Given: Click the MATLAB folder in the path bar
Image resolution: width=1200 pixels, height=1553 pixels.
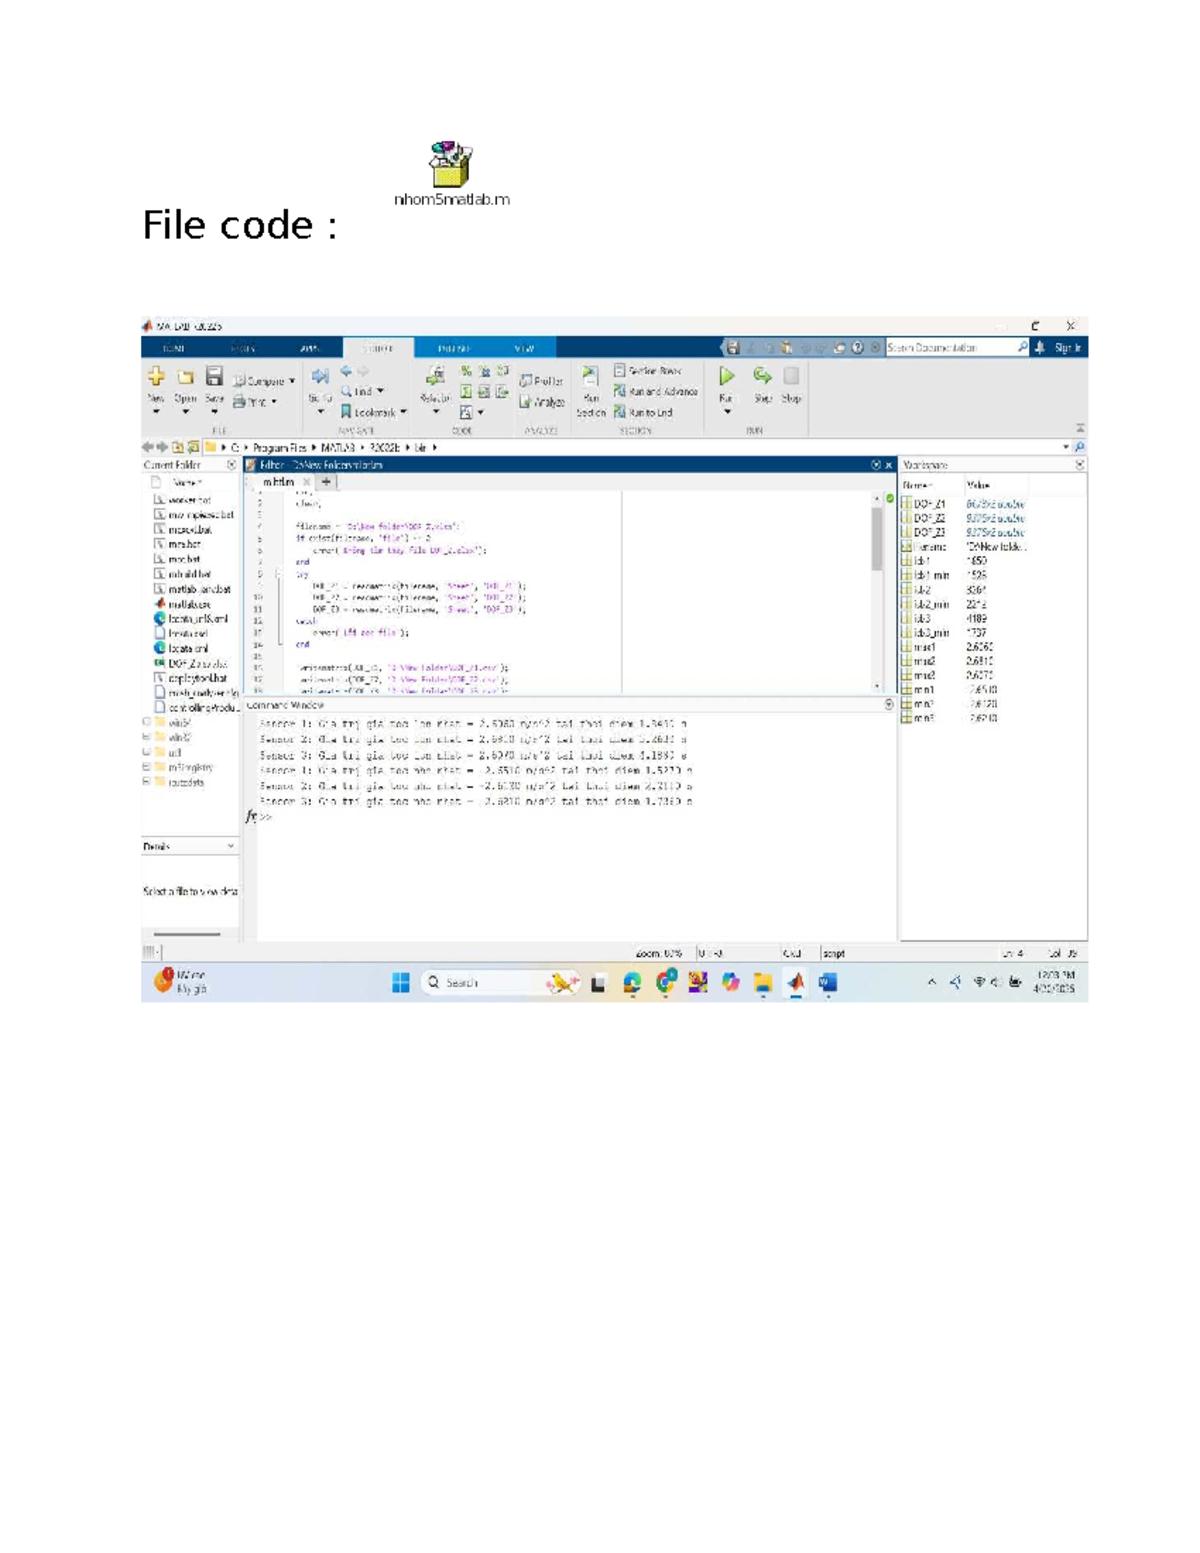Looking at the screenshot, I should (338, 448).
